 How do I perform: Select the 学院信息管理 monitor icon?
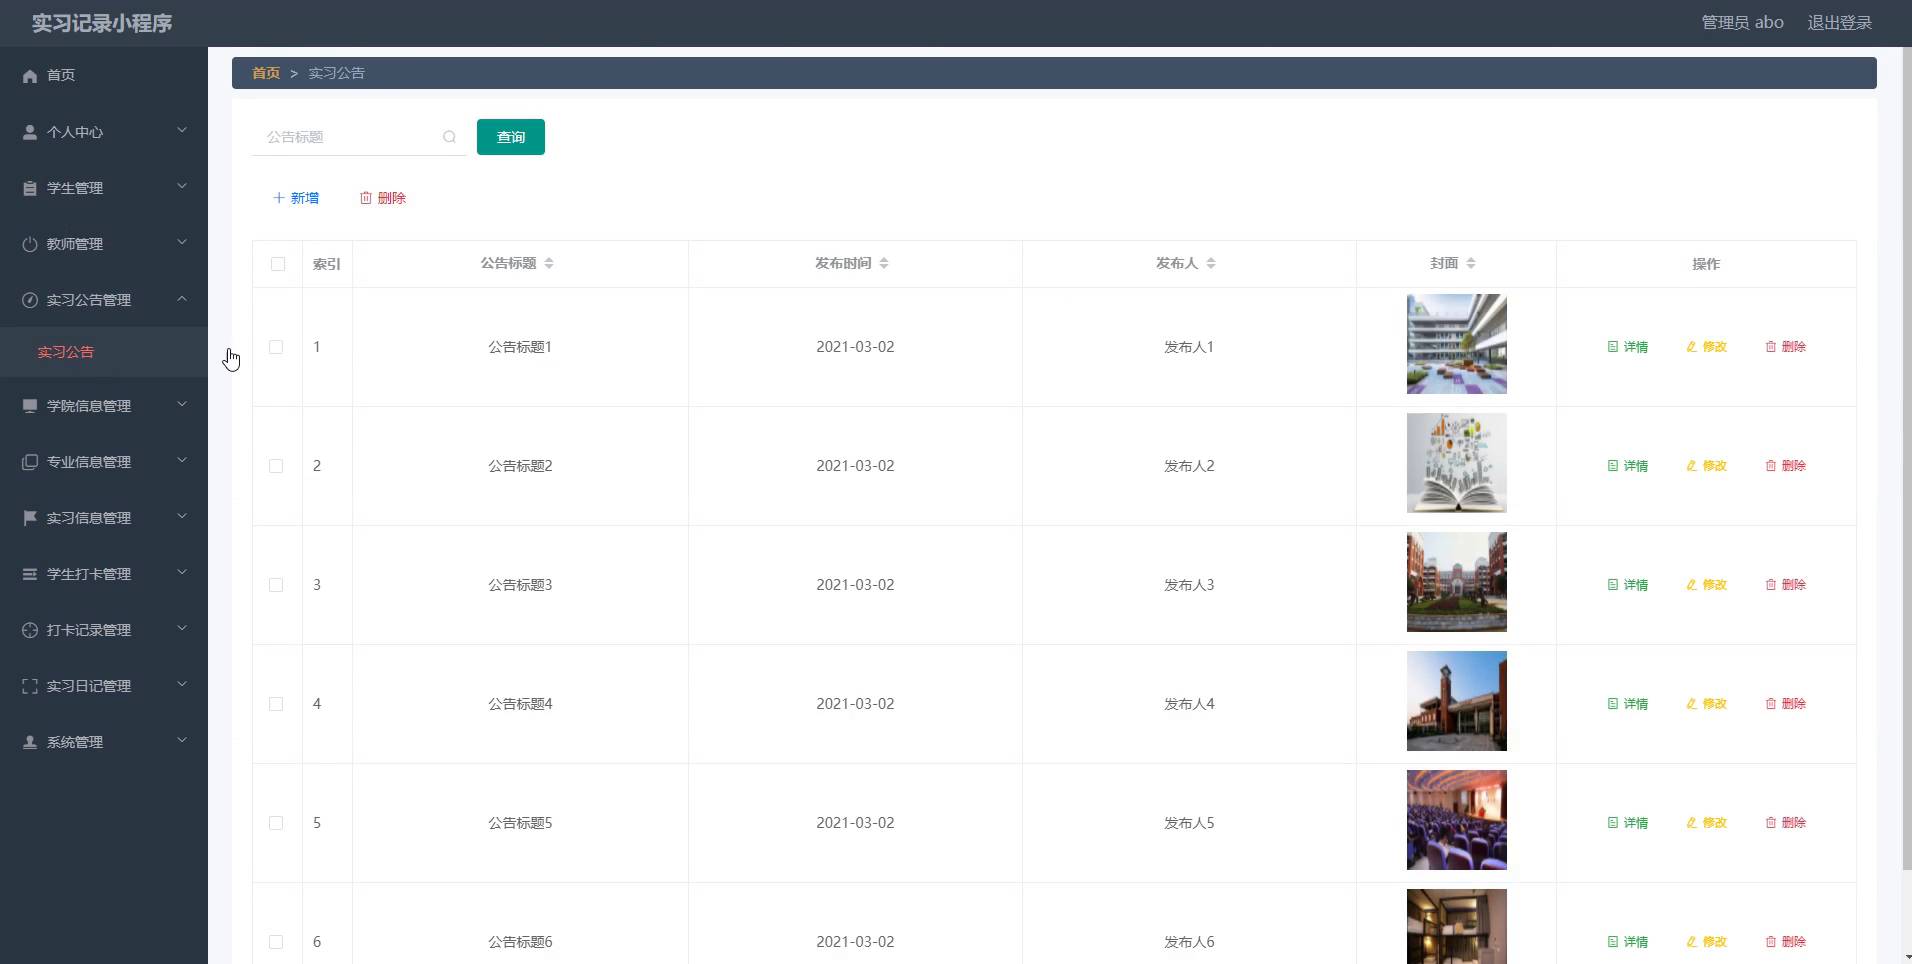[29, 406]
